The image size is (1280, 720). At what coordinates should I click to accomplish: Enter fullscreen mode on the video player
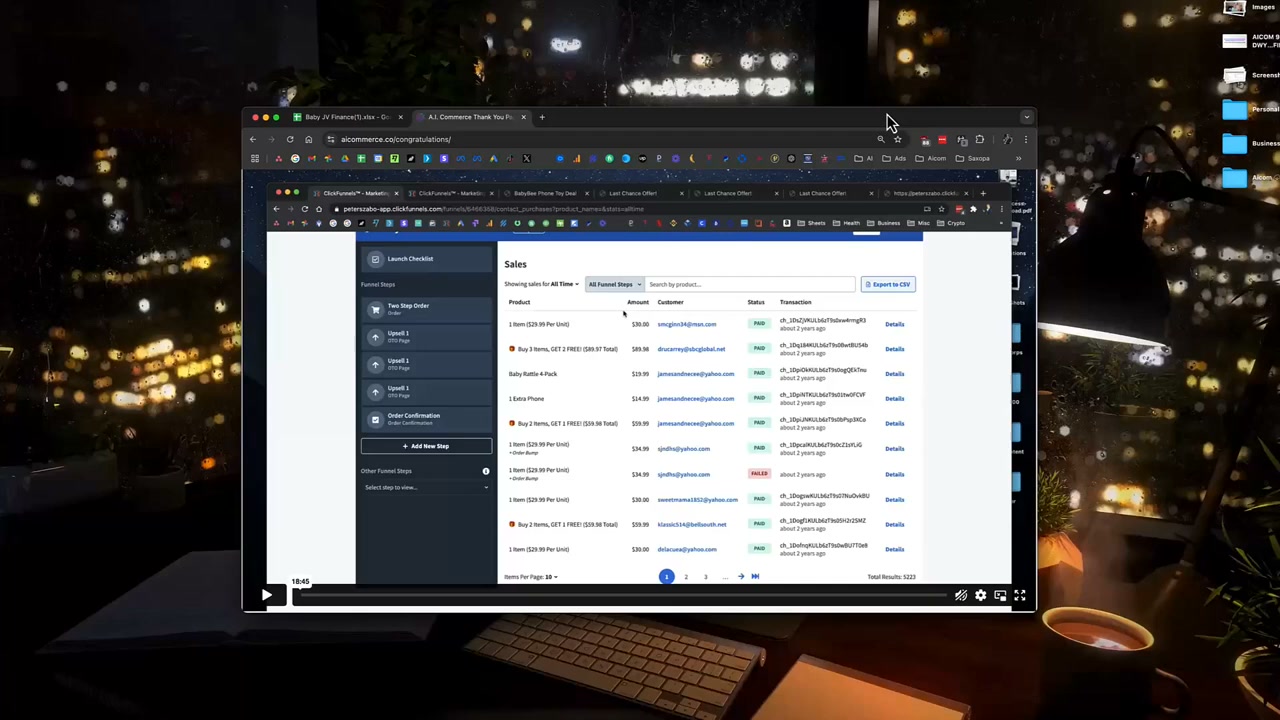pyautogui.click(x=1019, y=595)
